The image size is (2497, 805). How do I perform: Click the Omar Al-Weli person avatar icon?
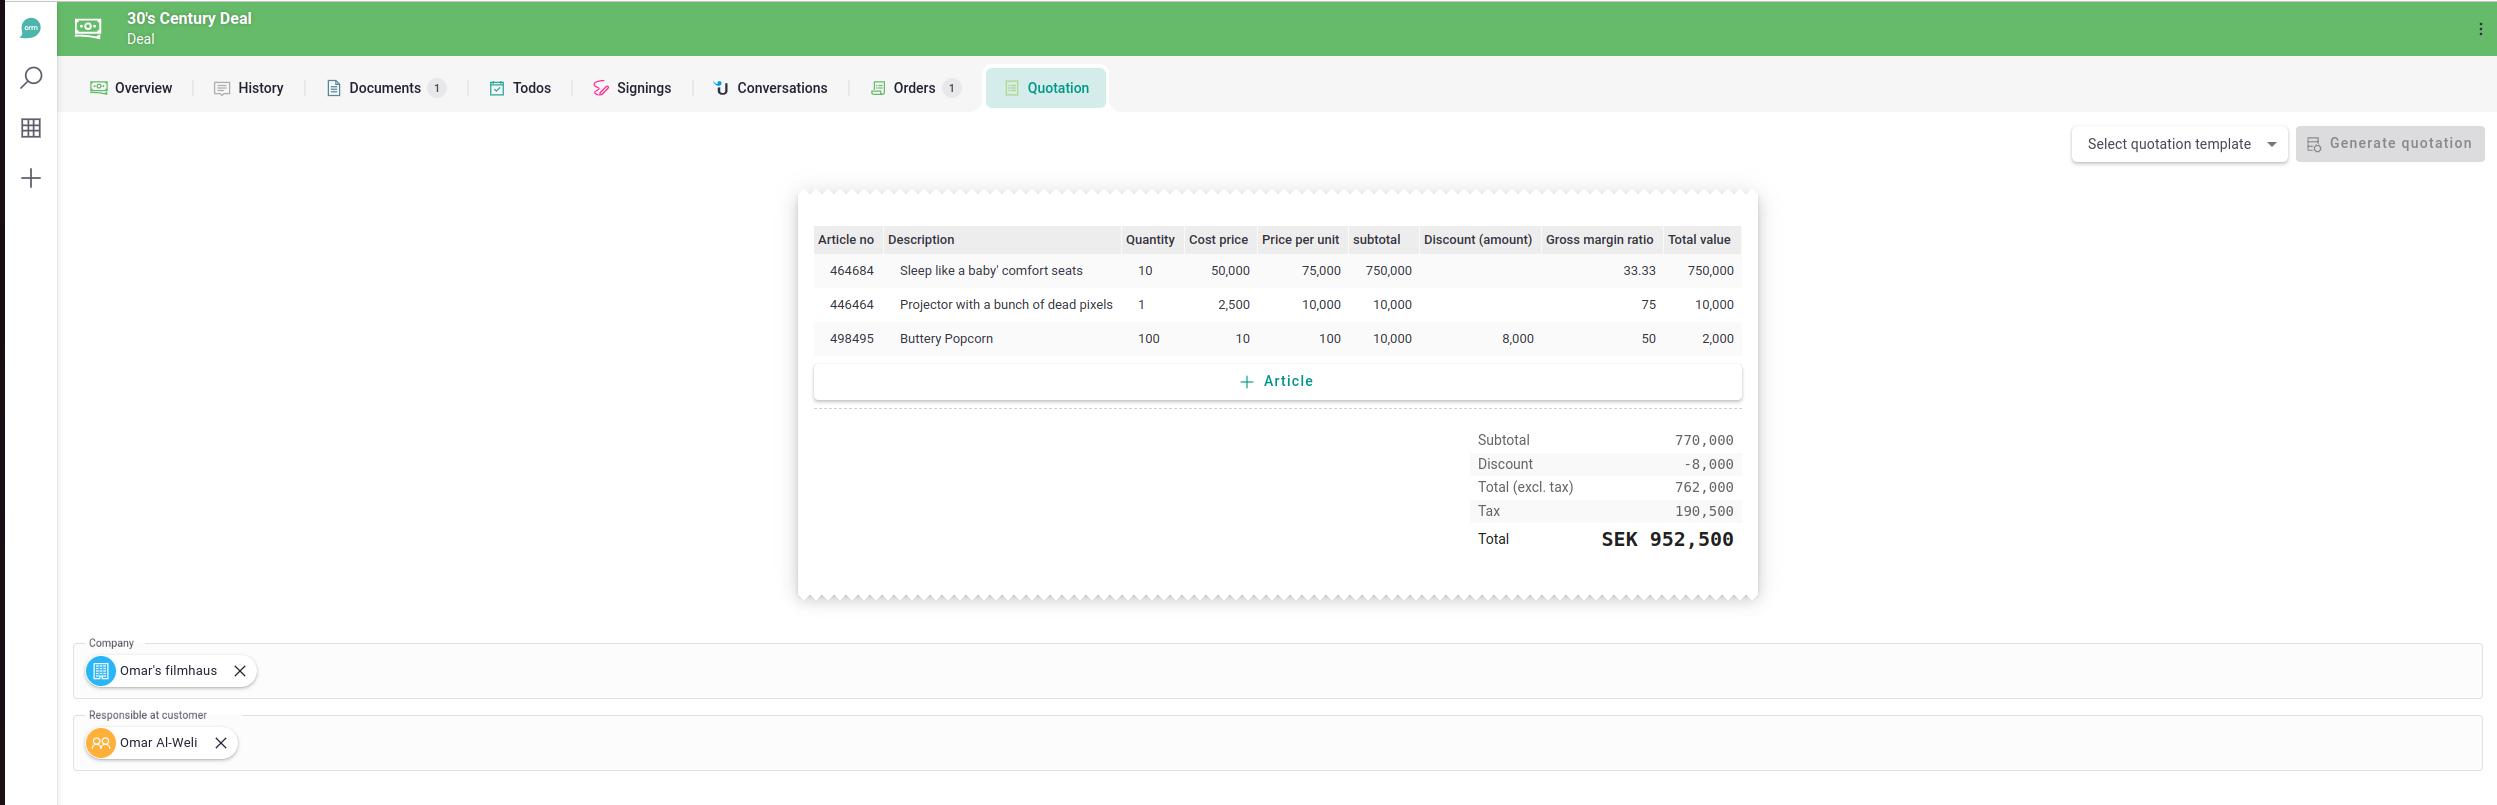101,743
